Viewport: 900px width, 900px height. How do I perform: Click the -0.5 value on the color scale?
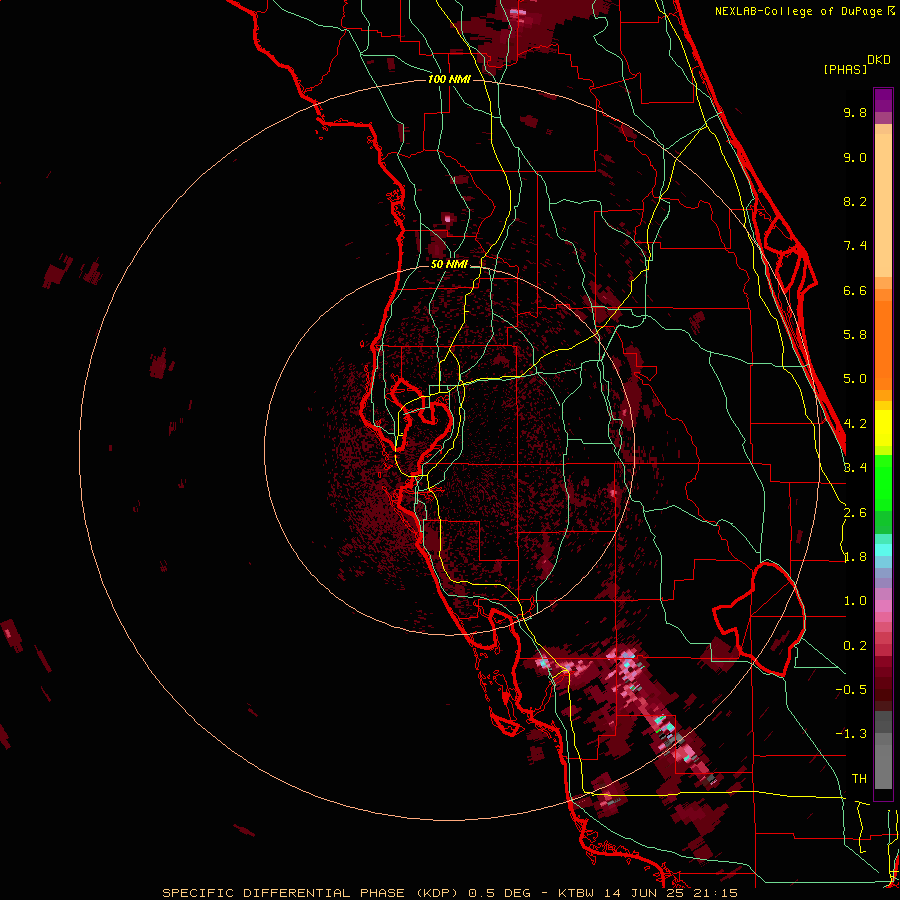851,690
